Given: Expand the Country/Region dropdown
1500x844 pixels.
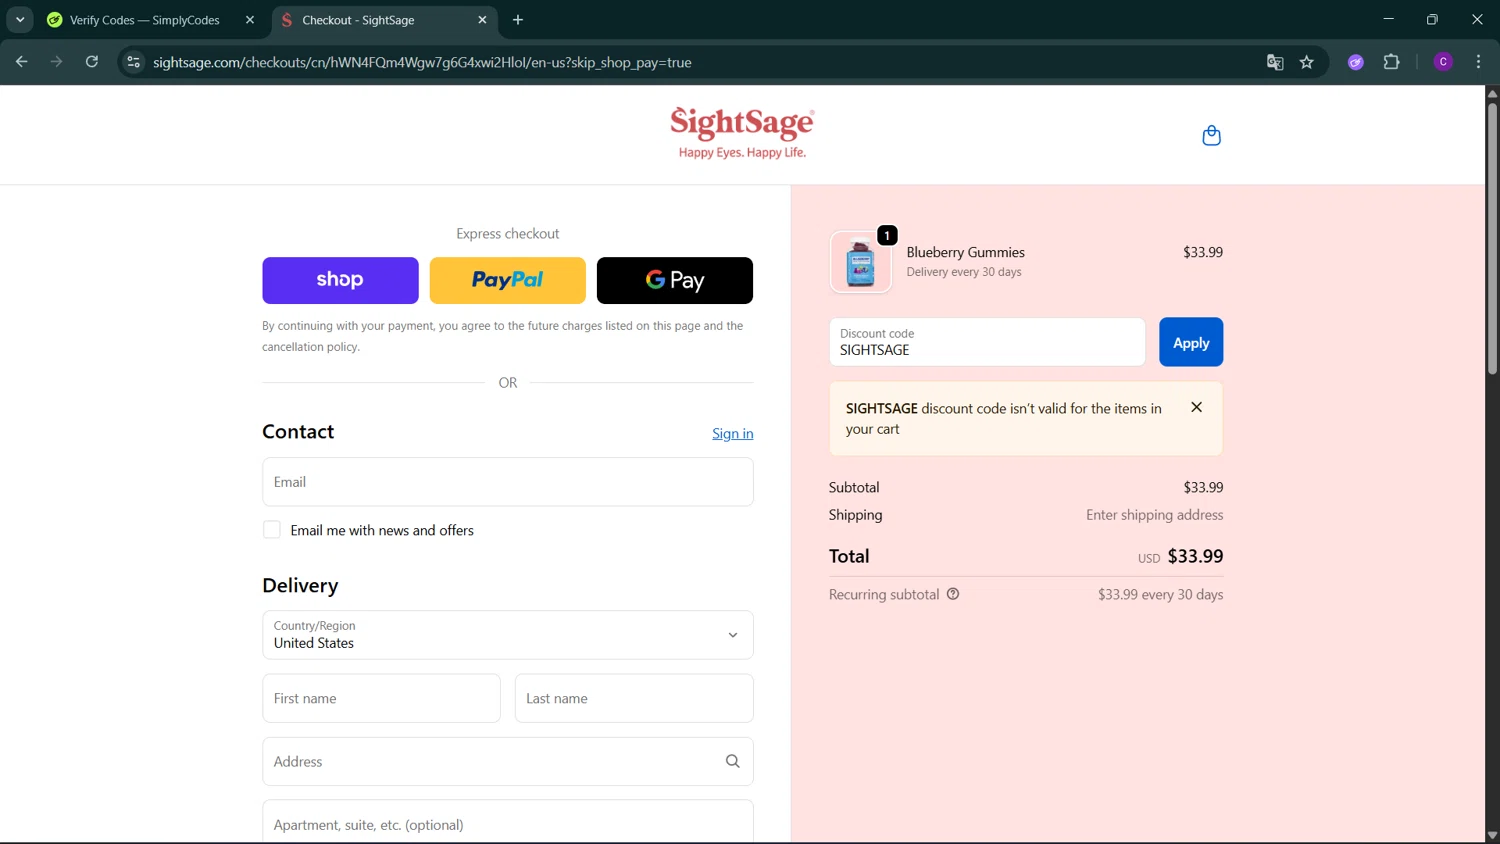Looking at the screenshot, I should coord(508,635).
